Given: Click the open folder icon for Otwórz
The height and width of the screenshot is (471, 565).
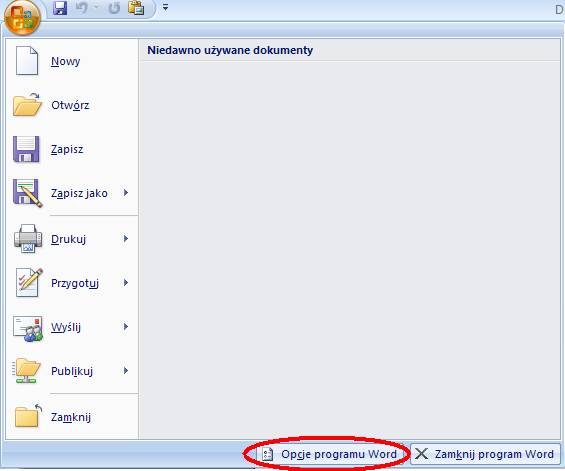Looking at the screenshot, I should [27, 105].
